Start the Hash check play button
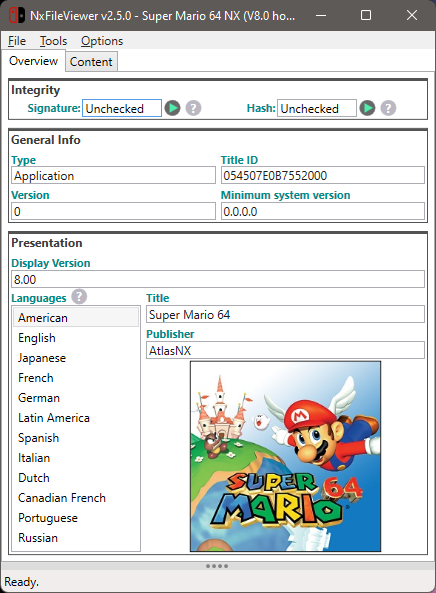The width and height of the screenshot is (436, 593). tap(367, 108)
